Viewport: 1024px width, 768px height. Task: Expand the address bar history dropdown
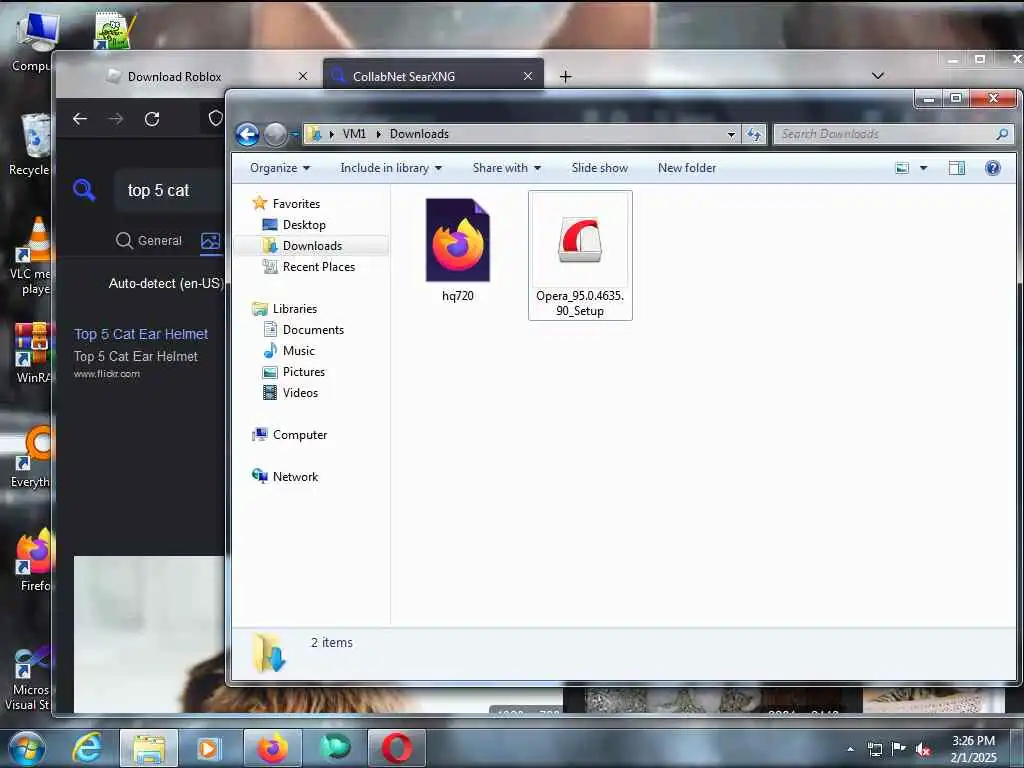pyautogui.click(x=731, y=135)
